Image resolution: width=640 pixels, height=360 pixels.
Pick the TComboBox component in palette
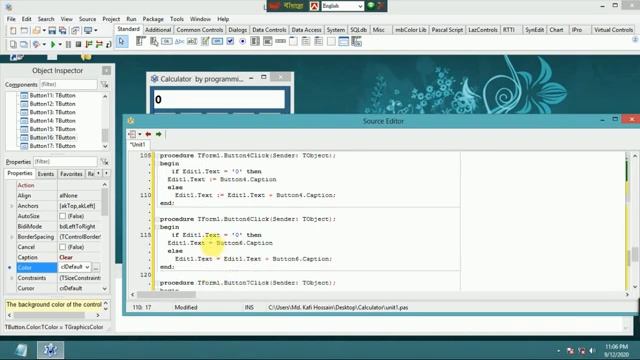tap(268, 41)
